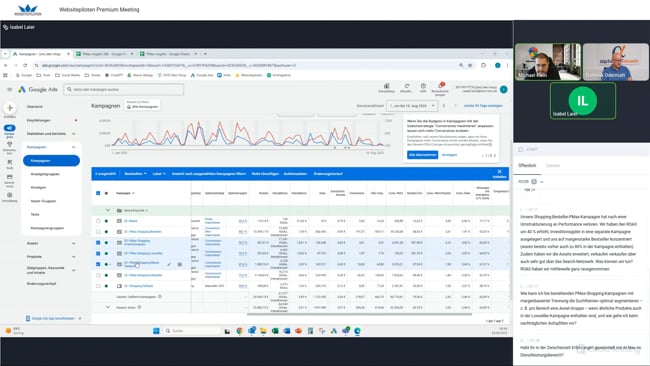Open new browser tab with plus
This screenshot has width=650, height=366.
[205, 54]
